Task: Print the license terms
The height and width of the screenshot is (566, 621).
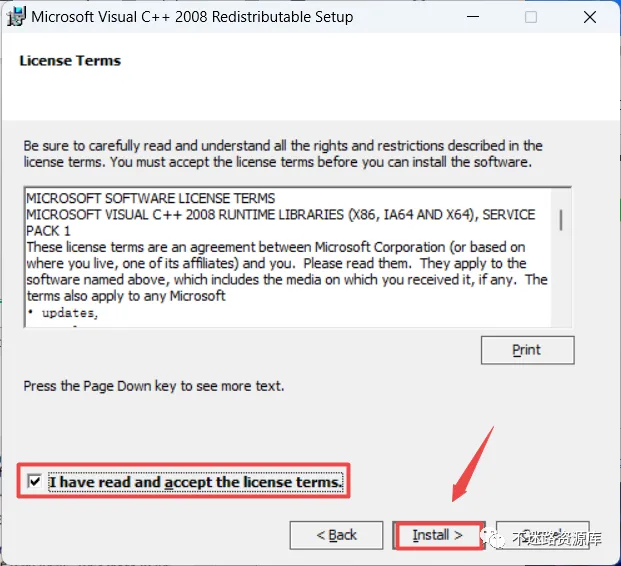Action: (527, 350)
